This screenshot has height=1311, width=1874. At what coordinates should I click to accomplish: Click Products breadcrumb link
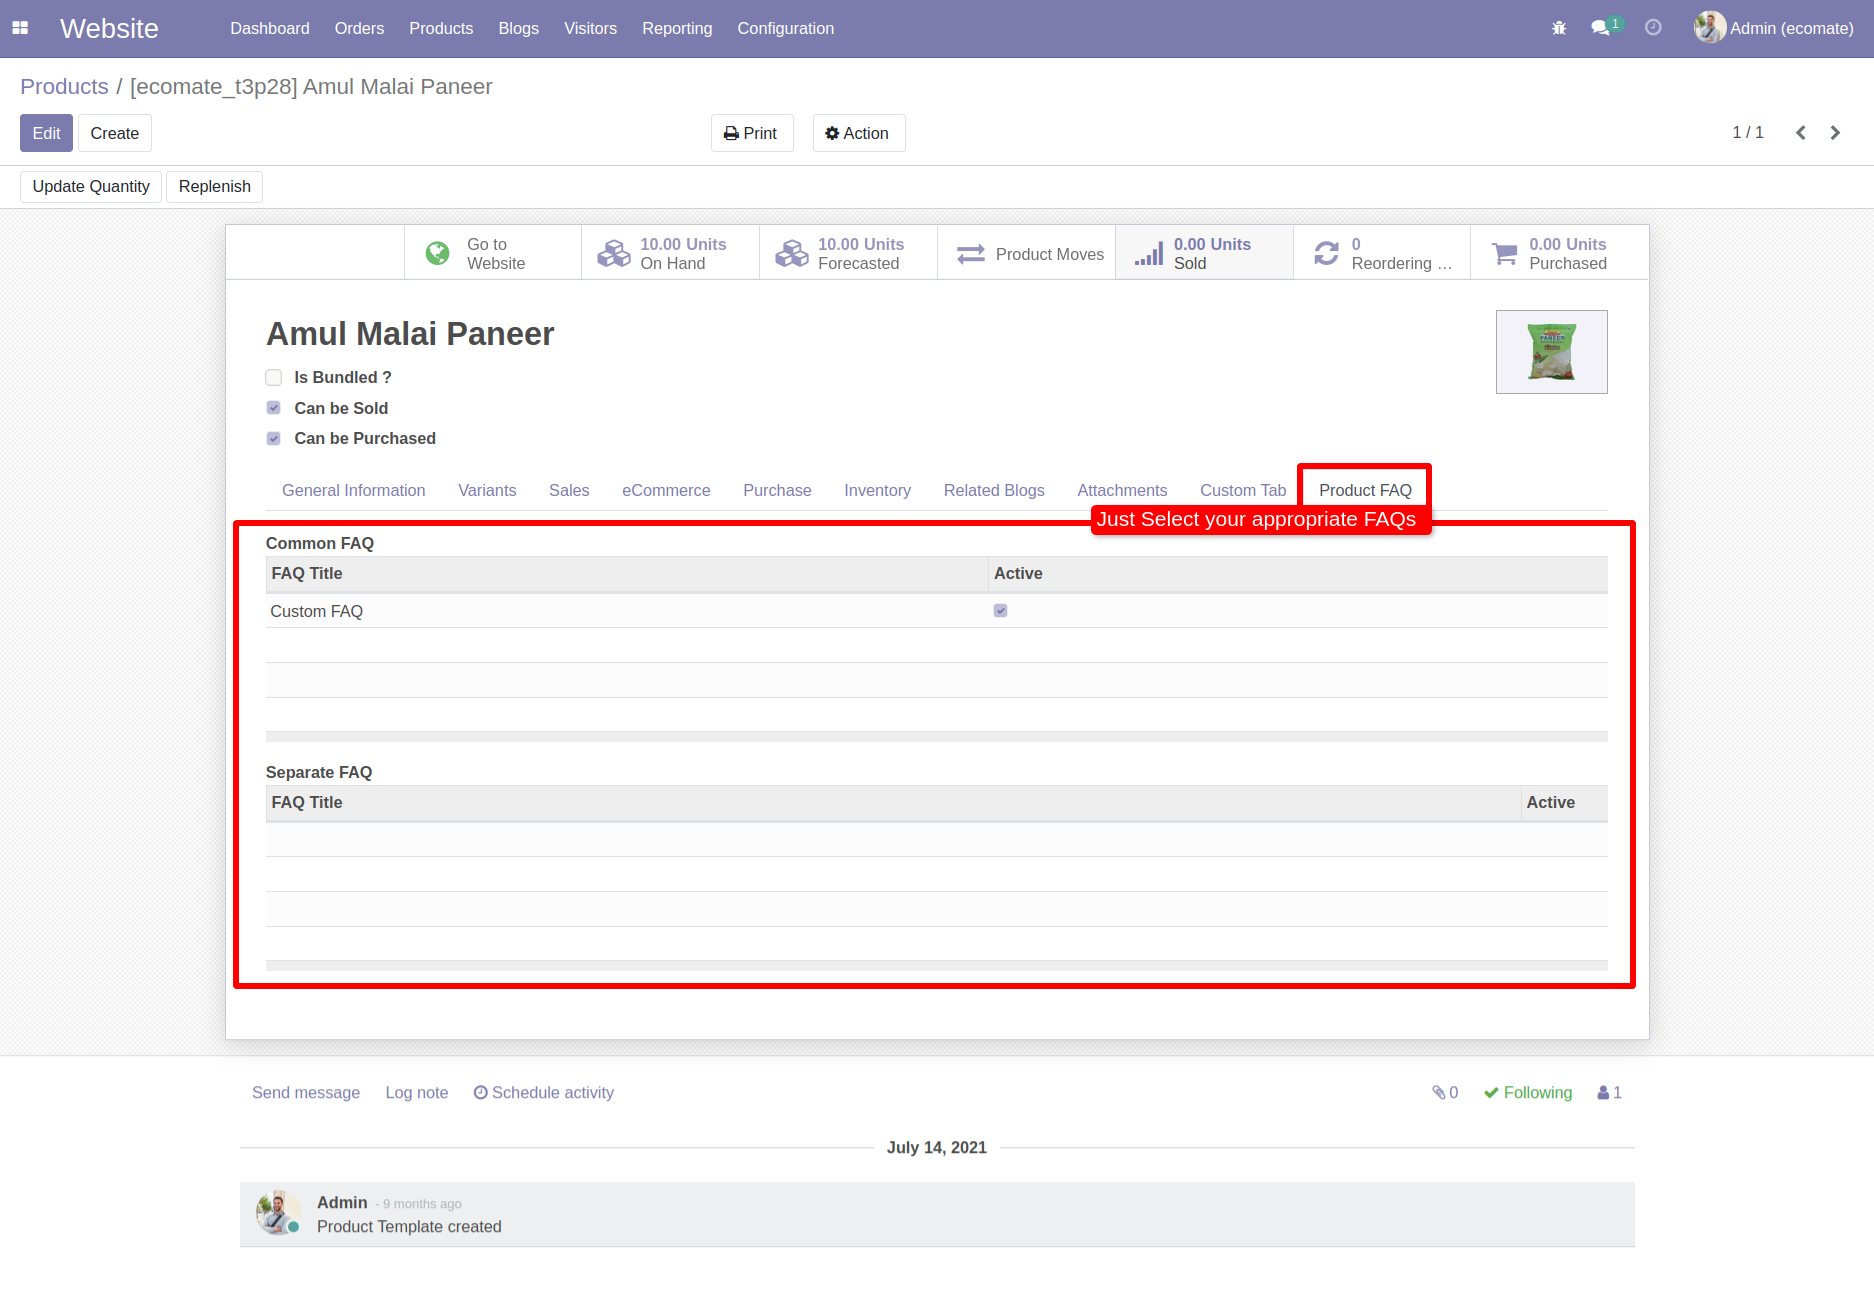[x=64, y=87]
